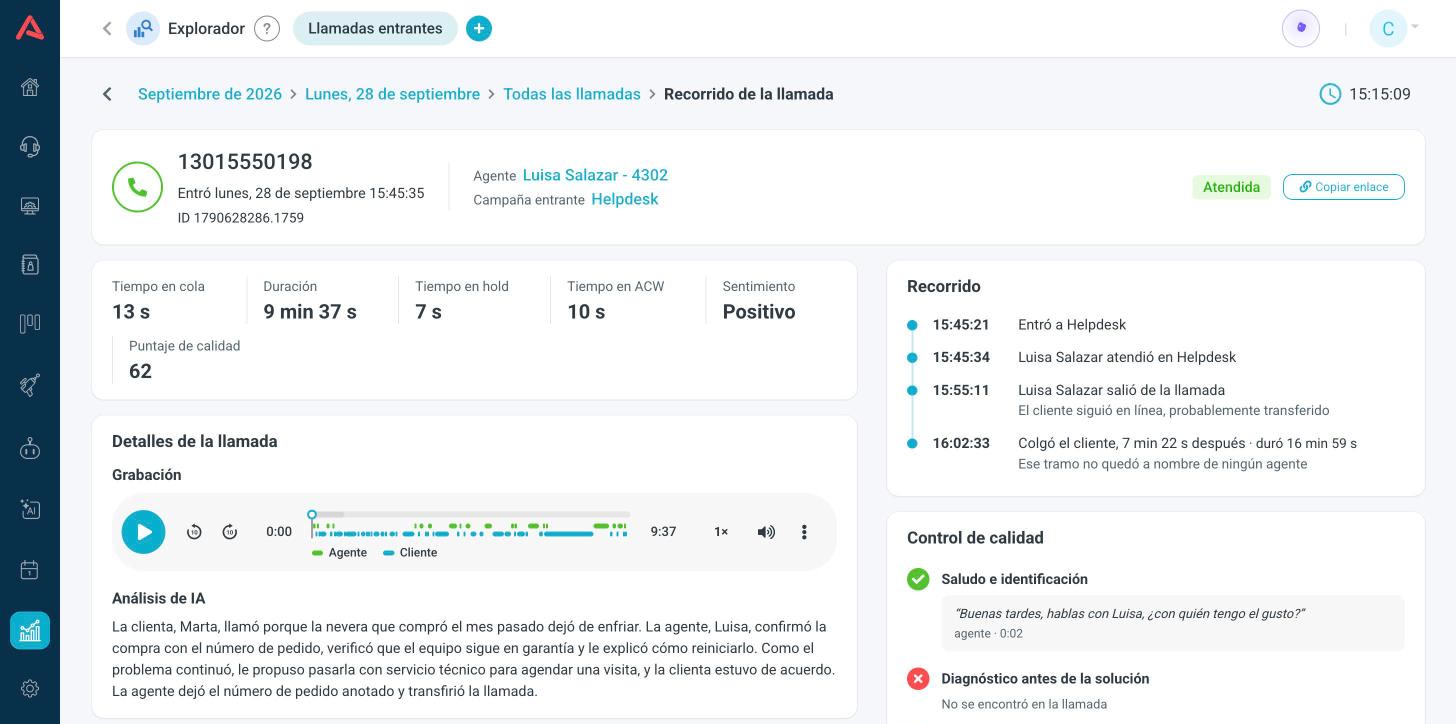The width and height of the screenshot is (1456, 724).
Task: Select the highlighted analytics chart sidebar icon
Action: coord(30,630)
